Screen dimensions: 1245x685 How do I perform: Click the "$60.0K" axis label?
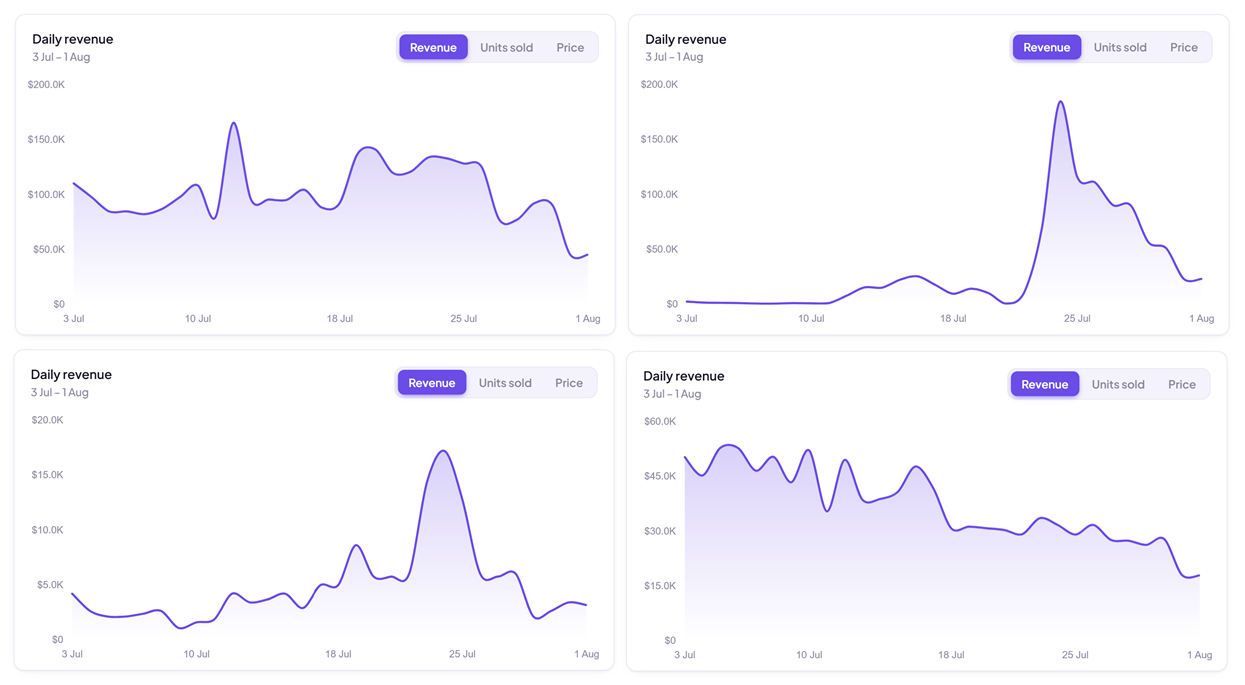tap(660, 421)
